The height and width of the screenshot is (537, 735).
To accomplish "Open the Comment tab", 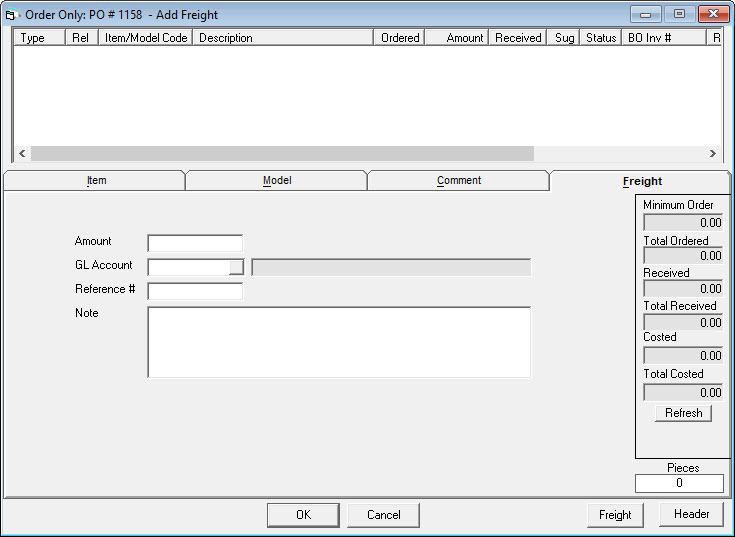I will (x=458, y=180).
